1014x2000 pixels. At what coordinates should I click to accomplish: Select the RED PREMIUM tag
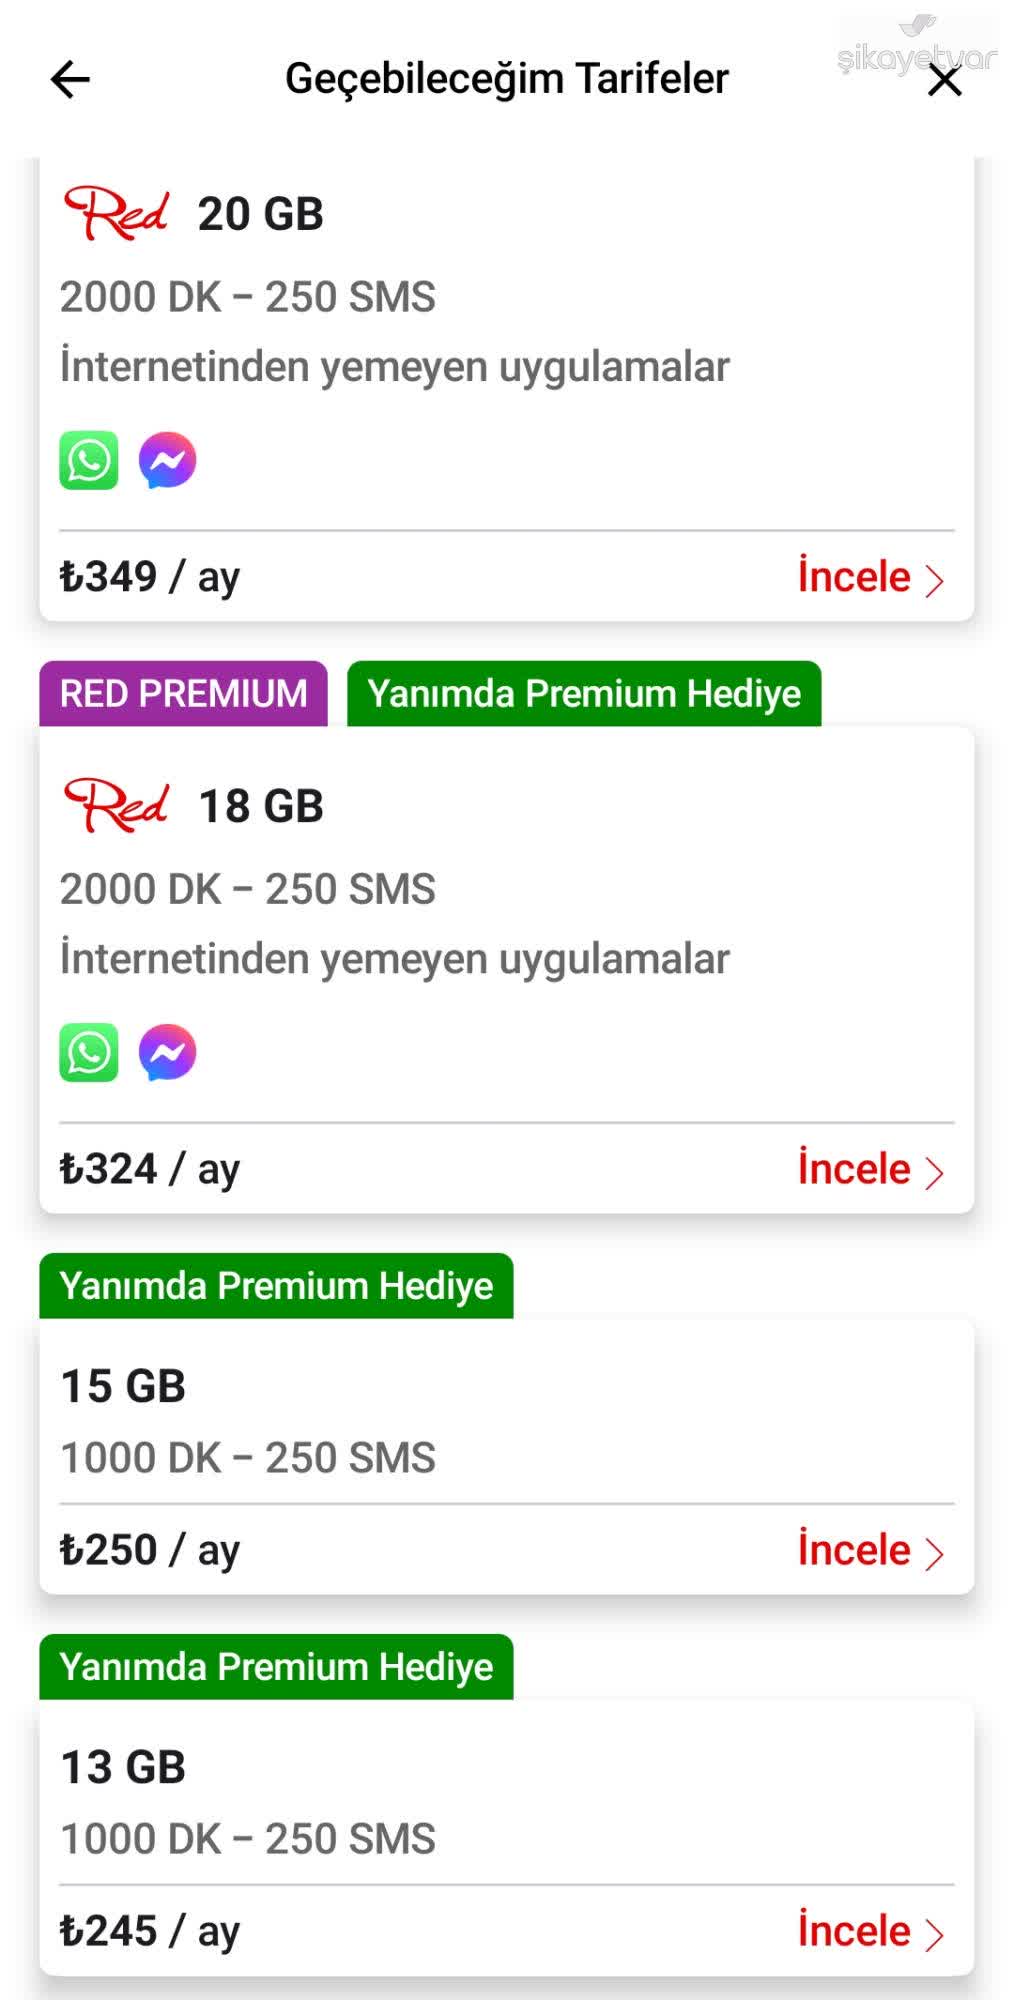coord(184,694)
